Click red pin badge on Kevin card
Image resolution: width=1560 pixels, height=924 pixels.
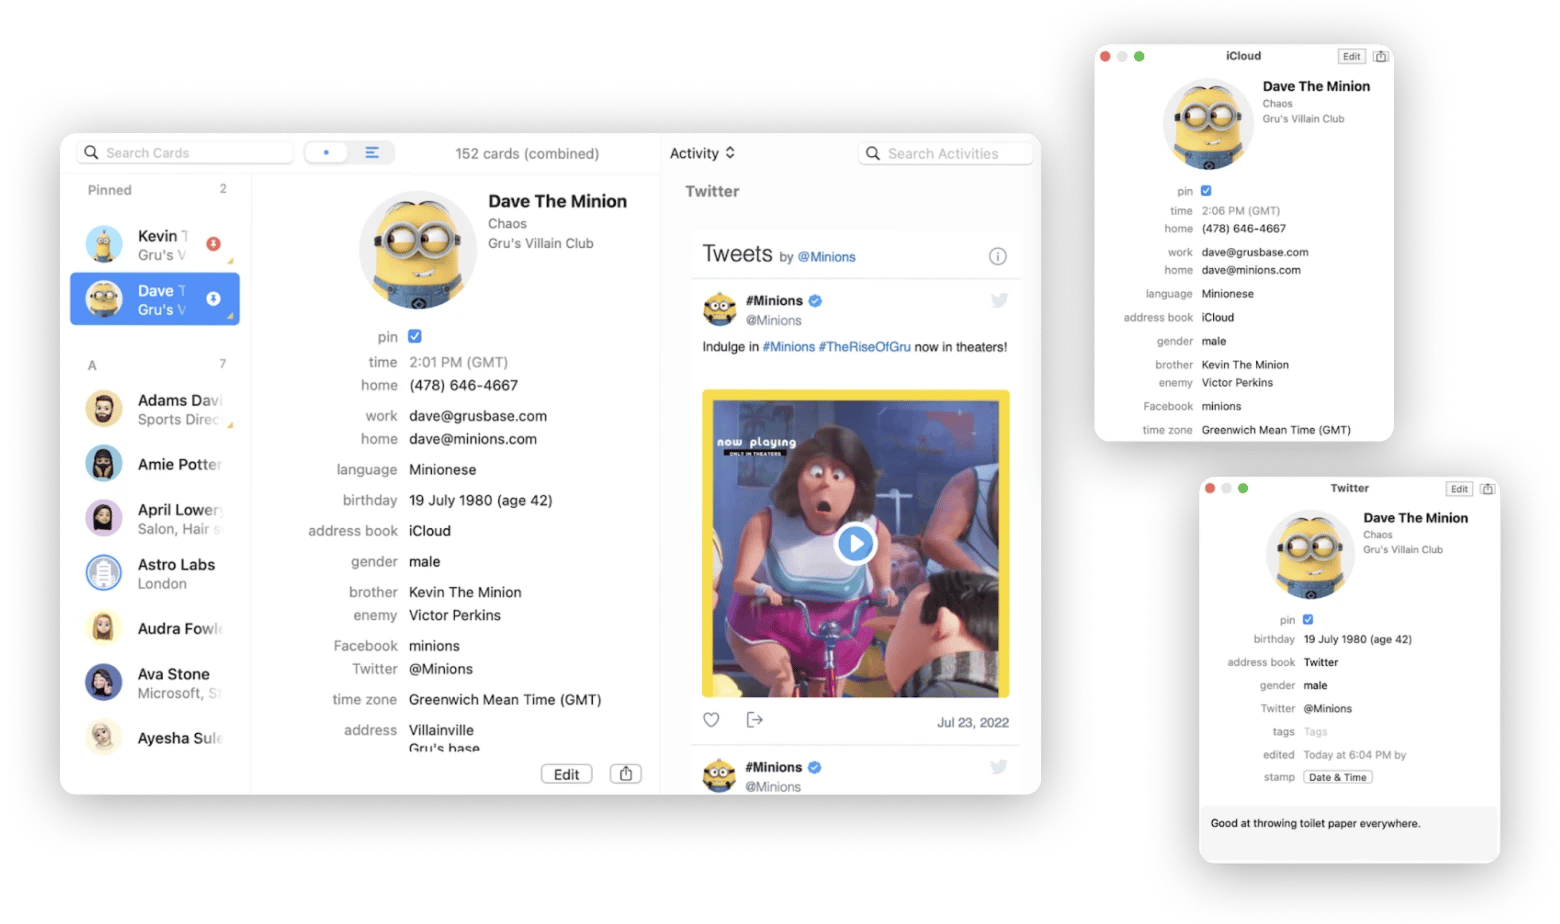(x=213, y=244)
